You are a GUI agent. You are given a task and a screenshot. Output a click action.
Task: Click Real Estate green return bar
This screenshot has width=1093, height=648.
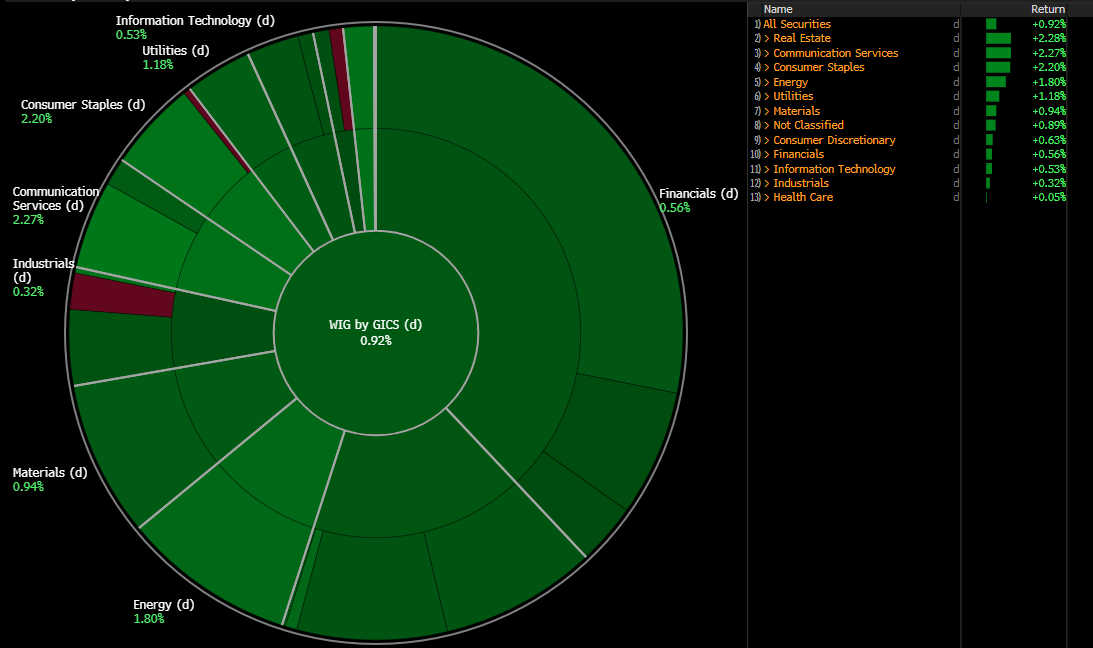tap(997, 38)
